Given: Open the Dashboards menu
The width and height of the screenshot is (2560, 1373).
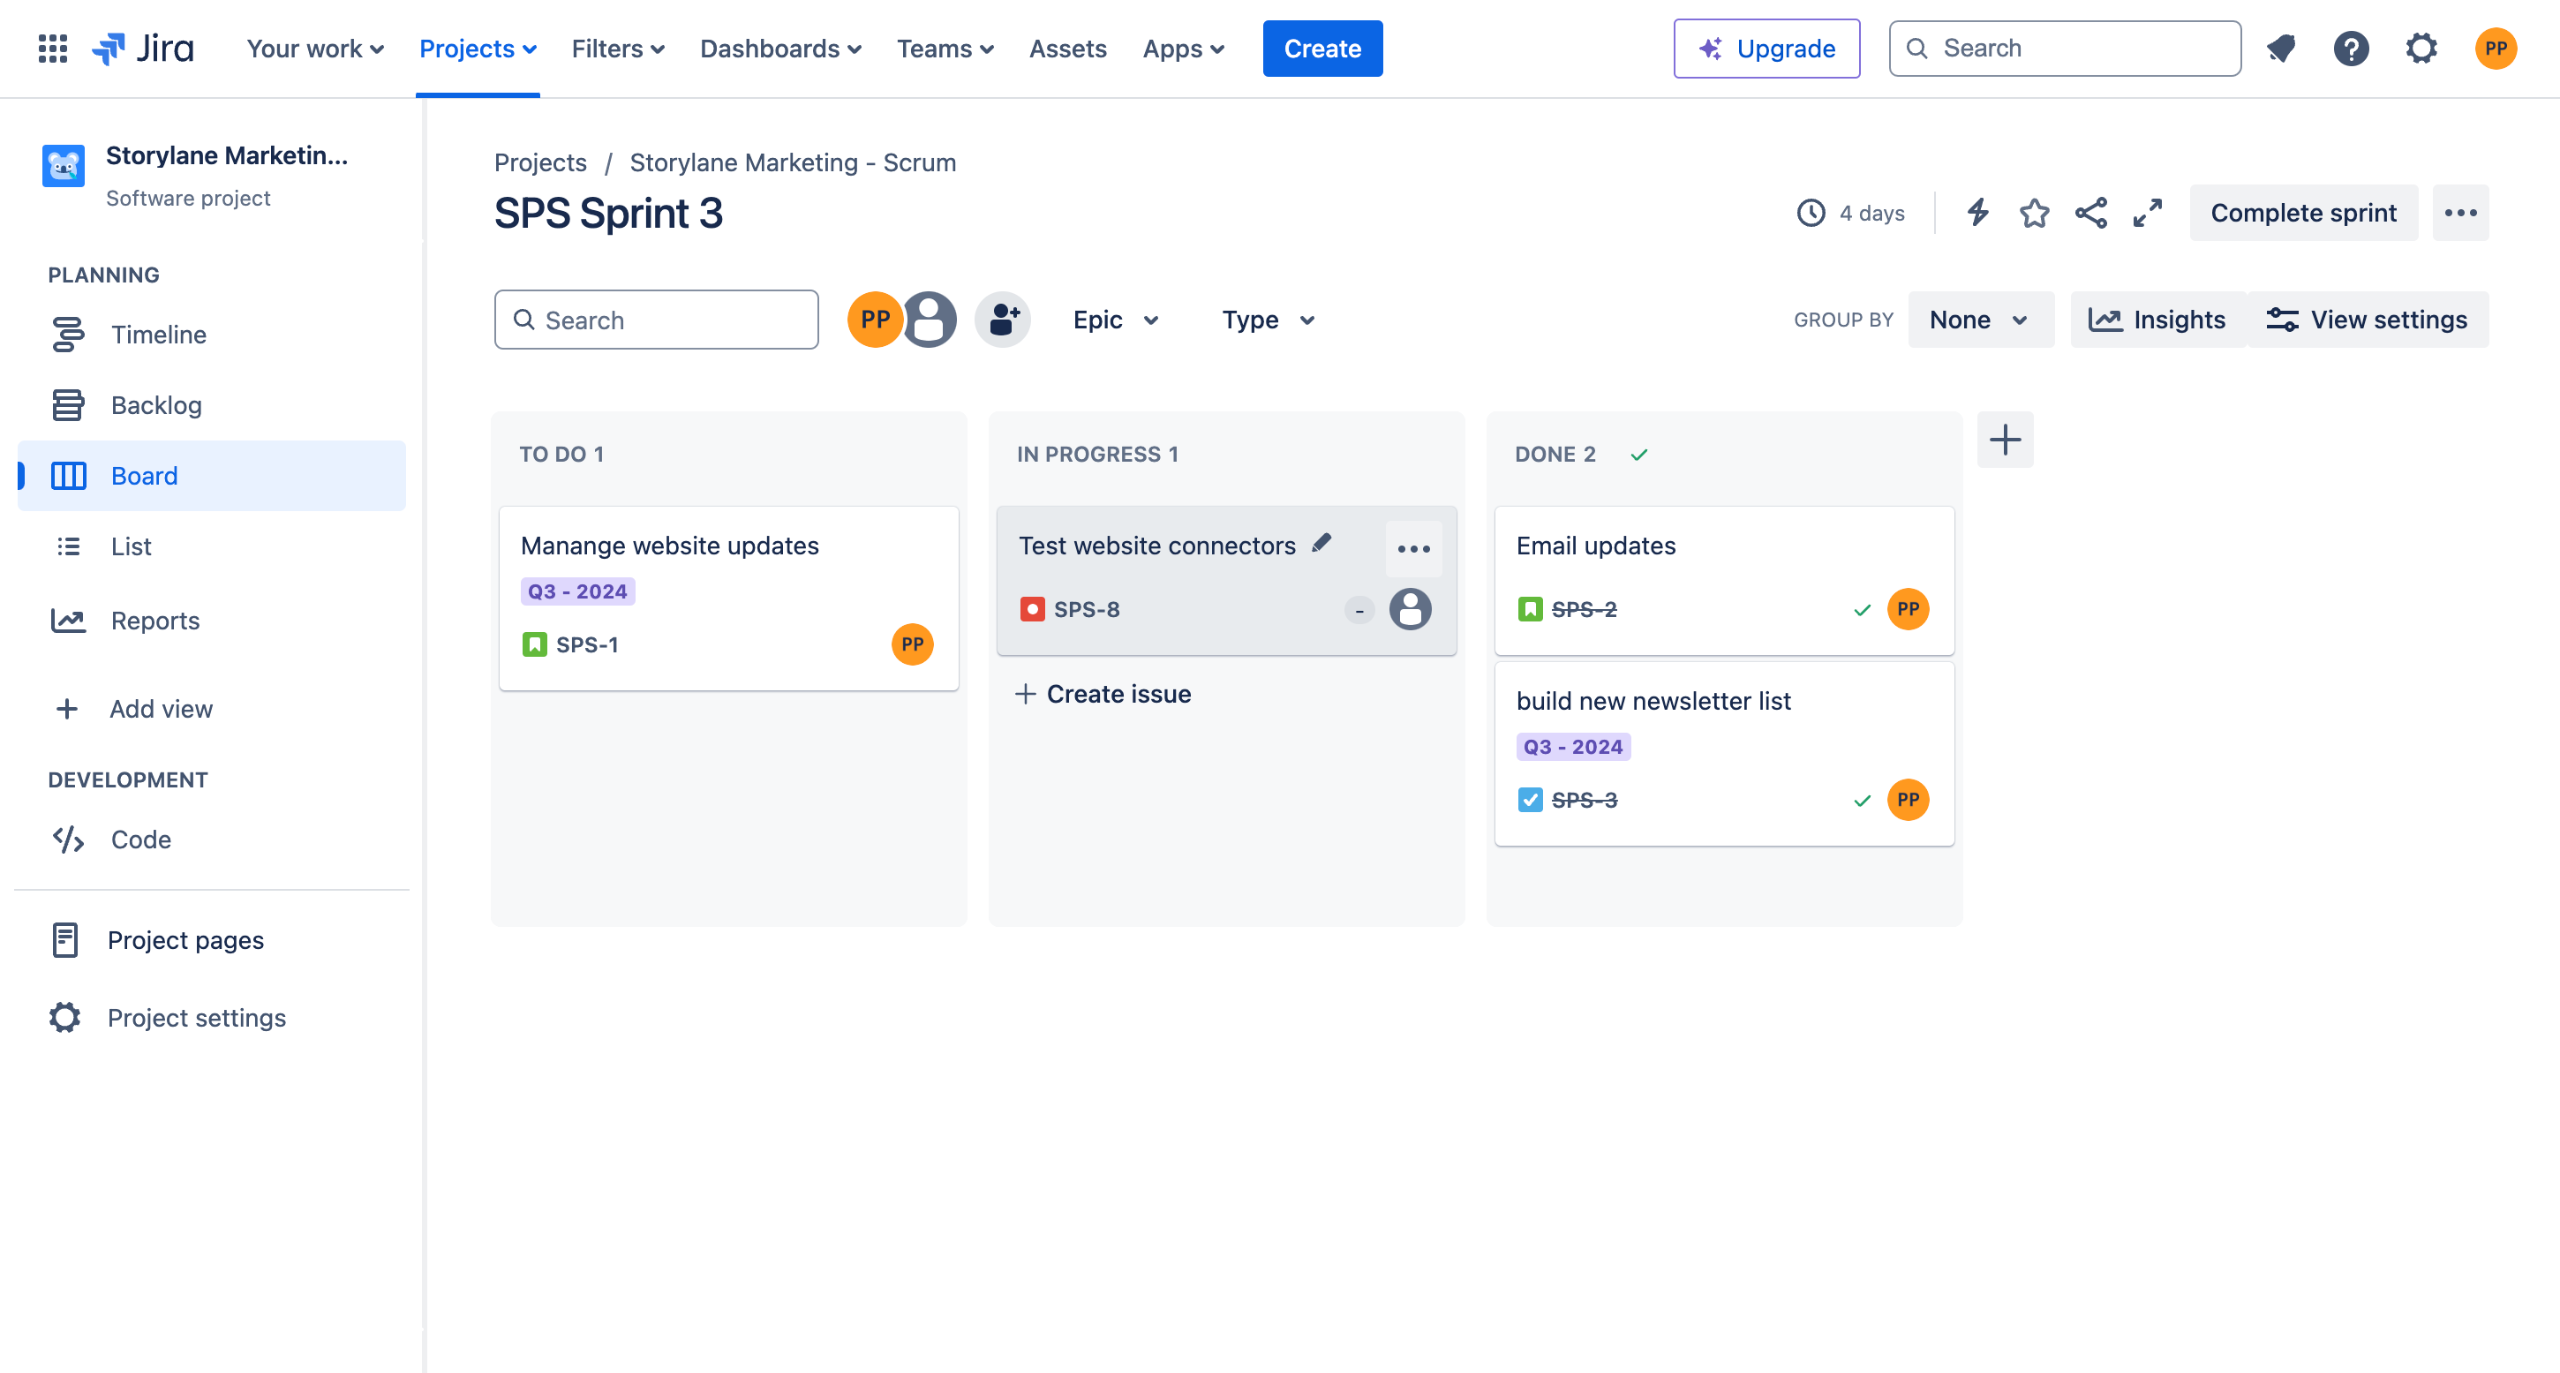Looking at the screenshot, I should (780, 48).
